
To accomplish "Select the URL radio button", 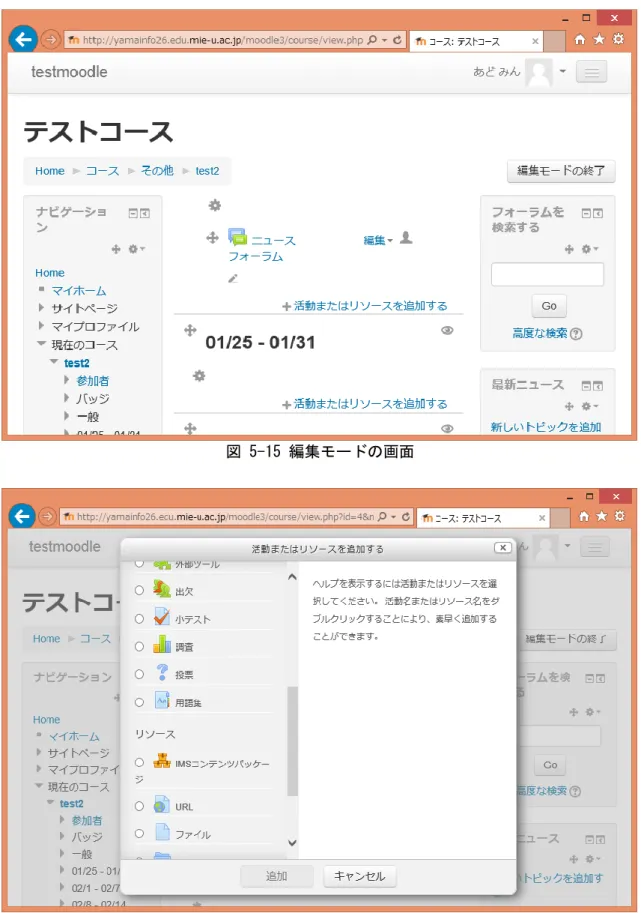I will tap(139, 806).
